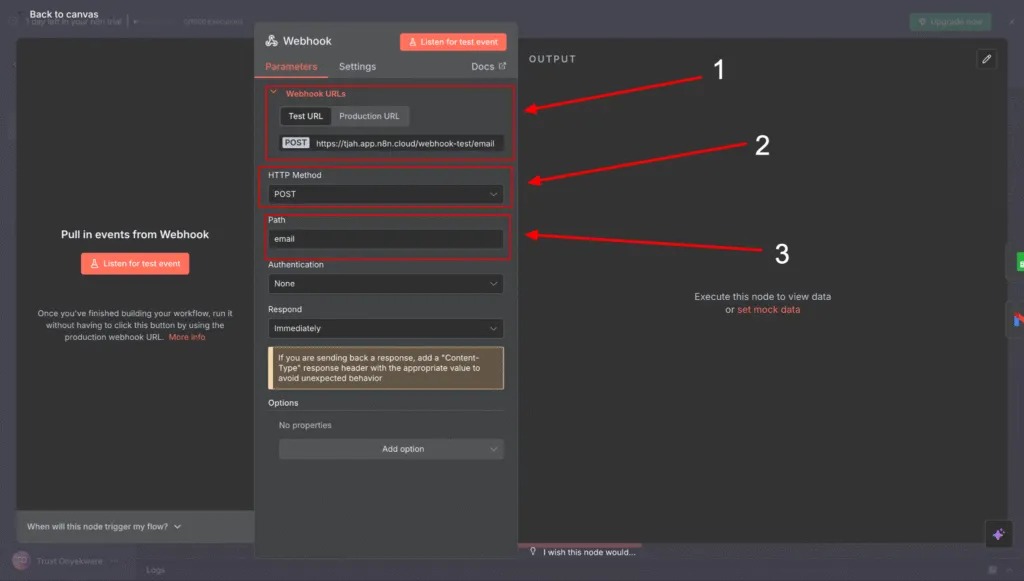
Task: Open the Authentication dropdown
Action: [x=385, y=284]
